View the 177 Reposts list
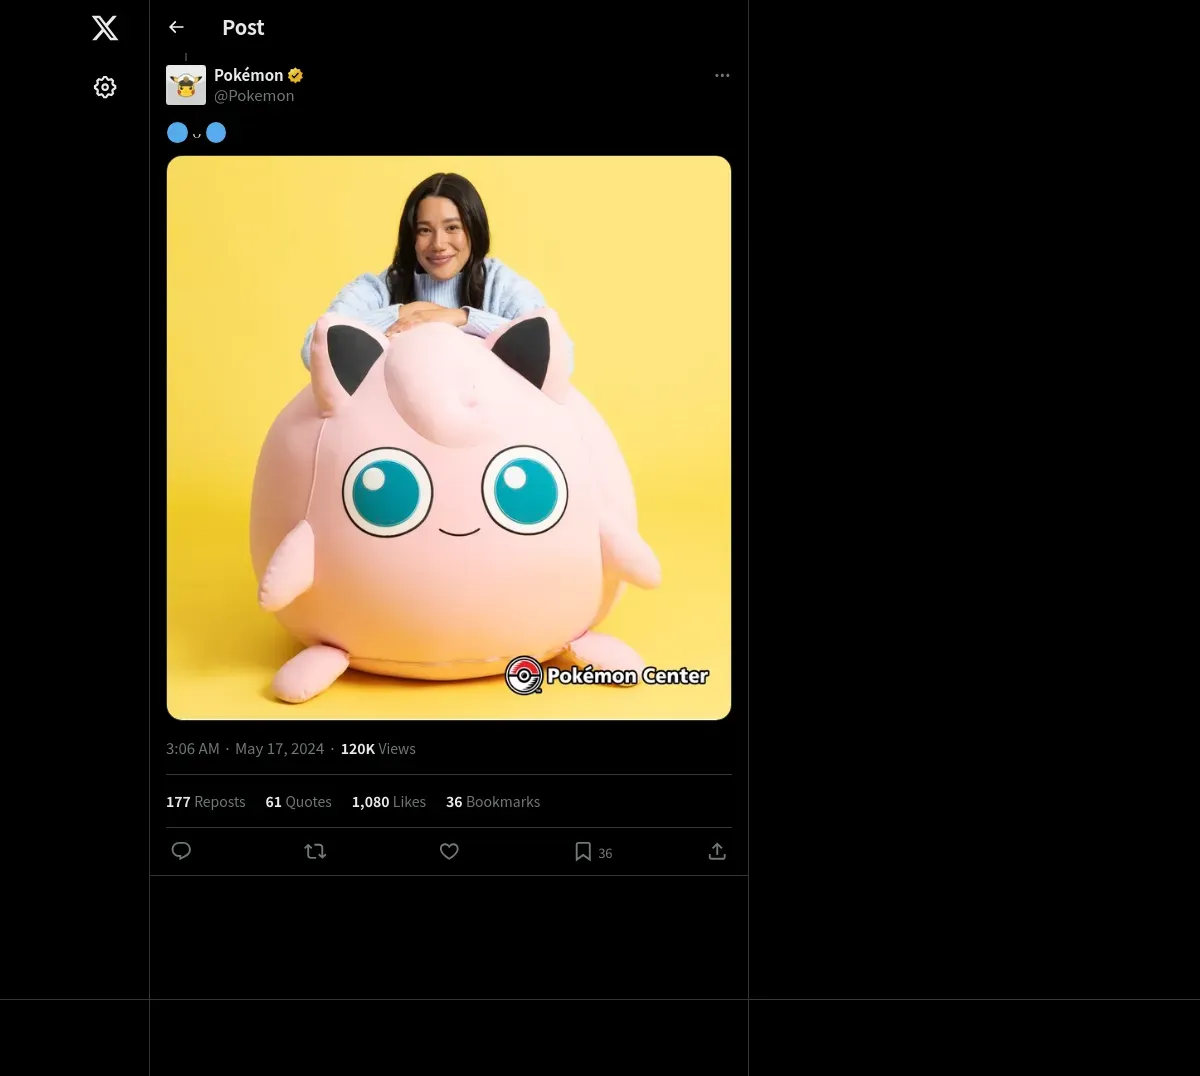 206,802
